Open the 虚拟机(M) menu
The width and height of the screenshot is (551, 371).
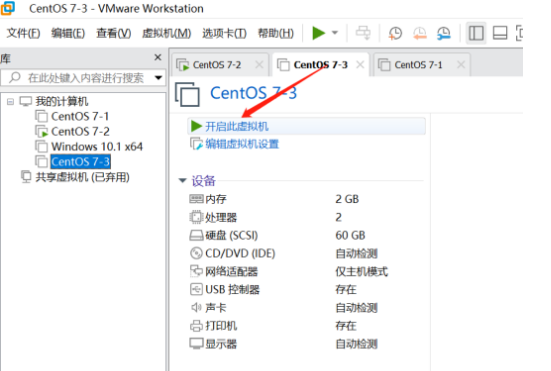tap(167, 33)
